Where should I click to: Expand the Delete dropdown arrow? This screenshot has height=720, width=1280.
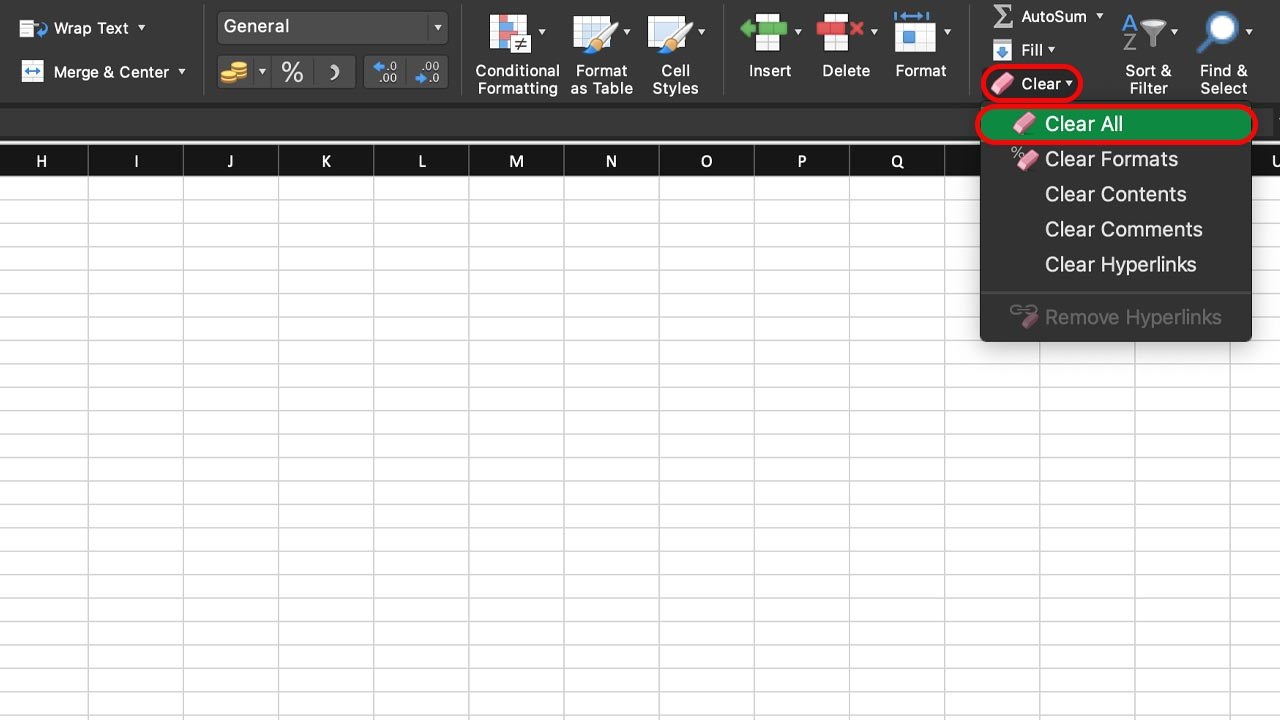point(873,32)
